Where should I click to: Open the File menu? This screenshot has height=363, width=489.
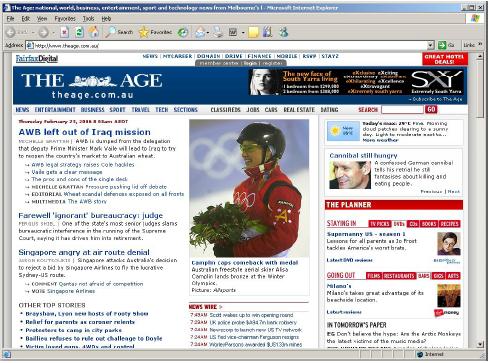point(10,19)
